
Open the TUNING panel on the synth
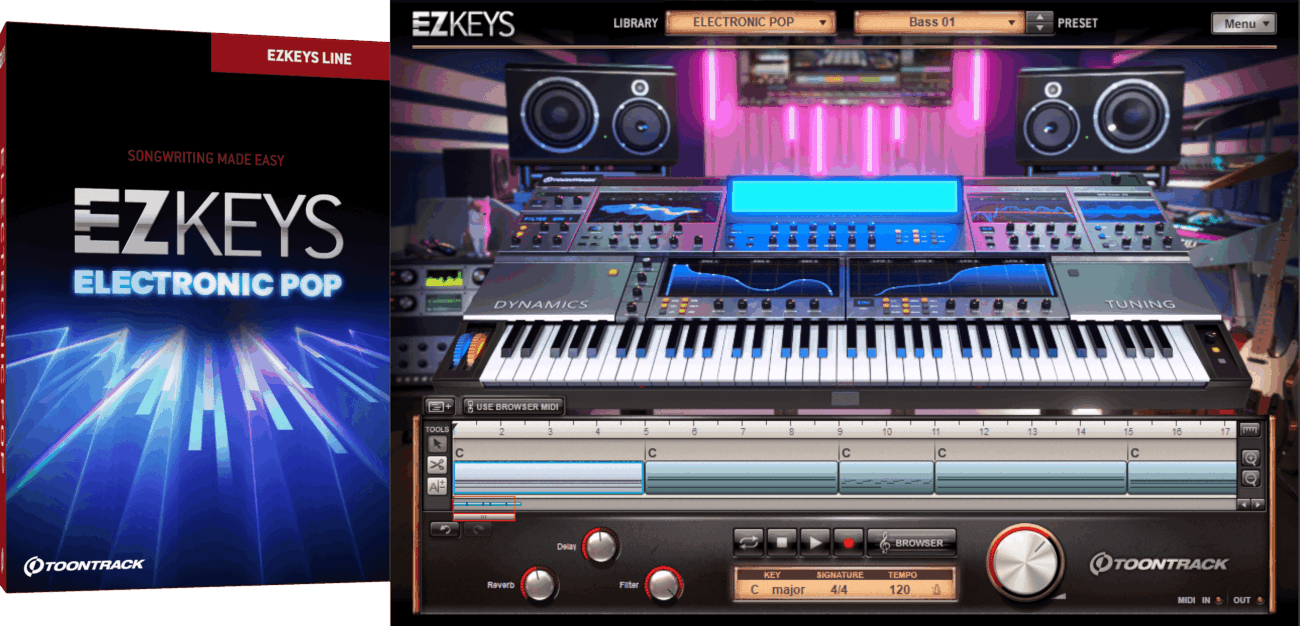[1141, 303]
